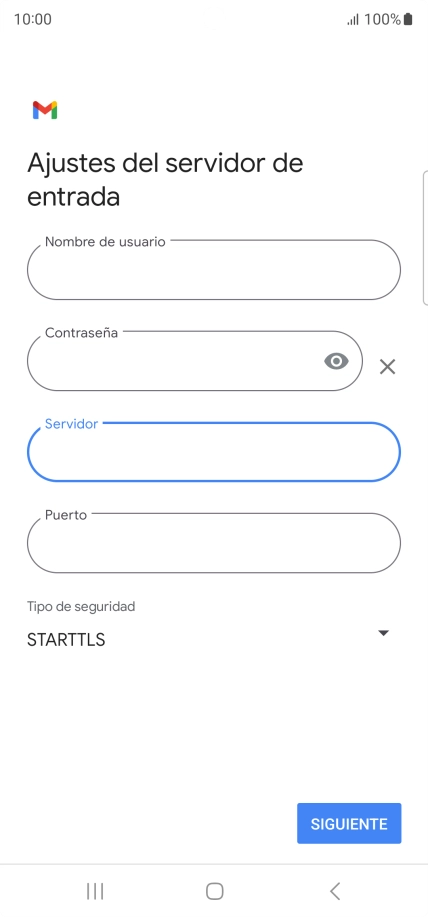Viewport: 428px width, 917px height.
Task: Tap the edge panel handle
Action: [x=425, y=238]
